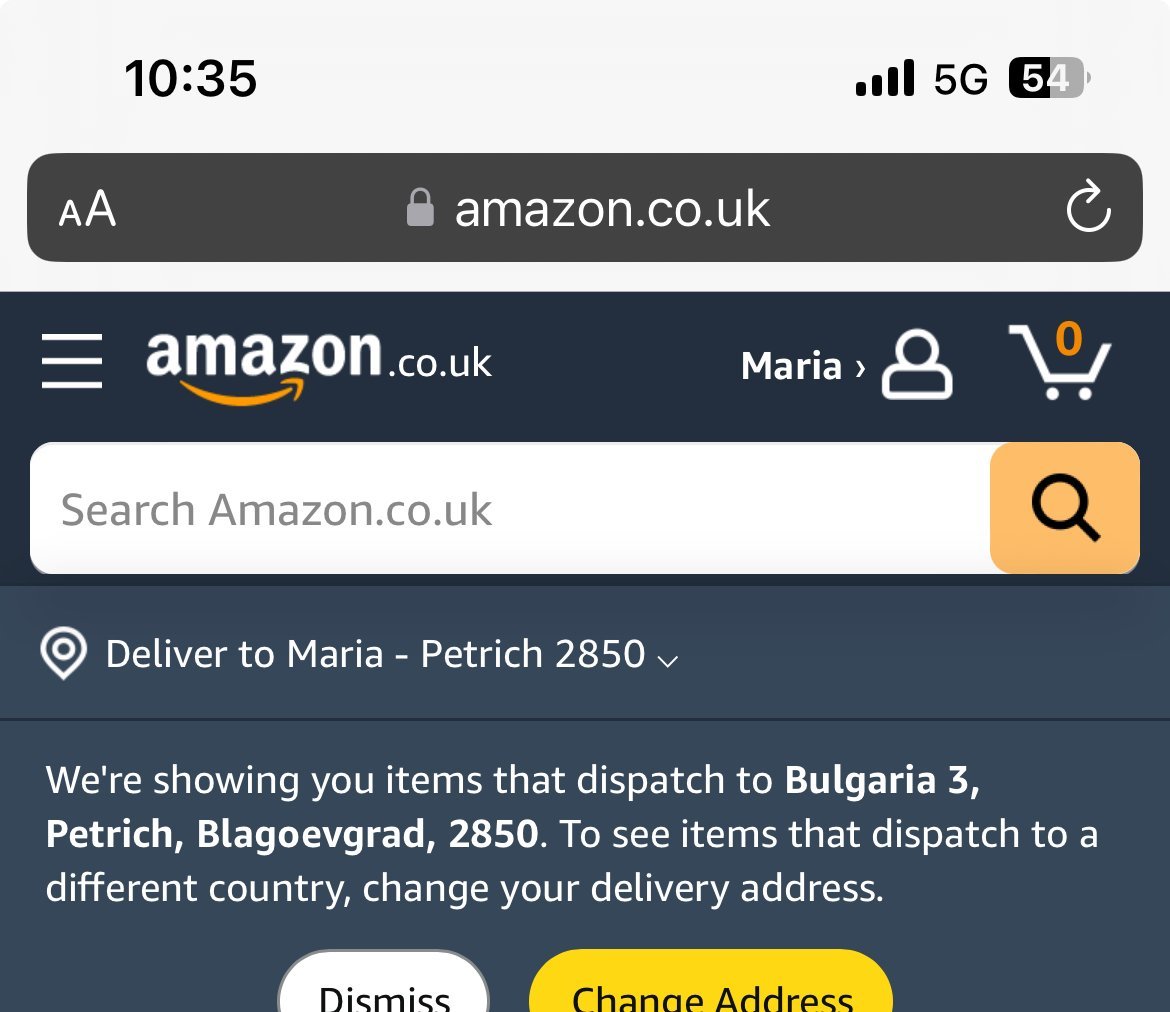Tap the padlock site security icon
This screenshot has width=1170, height=1012.
coord(420,207)
